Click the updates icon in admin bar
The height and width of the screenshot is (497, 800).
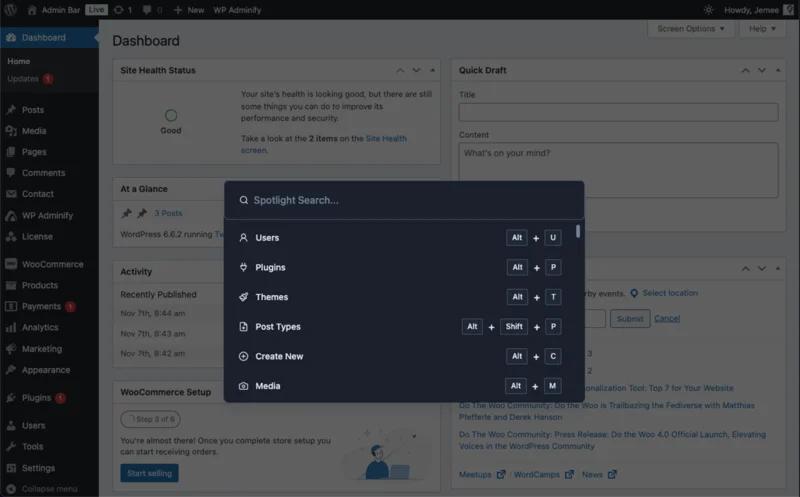tap(123, 10)
